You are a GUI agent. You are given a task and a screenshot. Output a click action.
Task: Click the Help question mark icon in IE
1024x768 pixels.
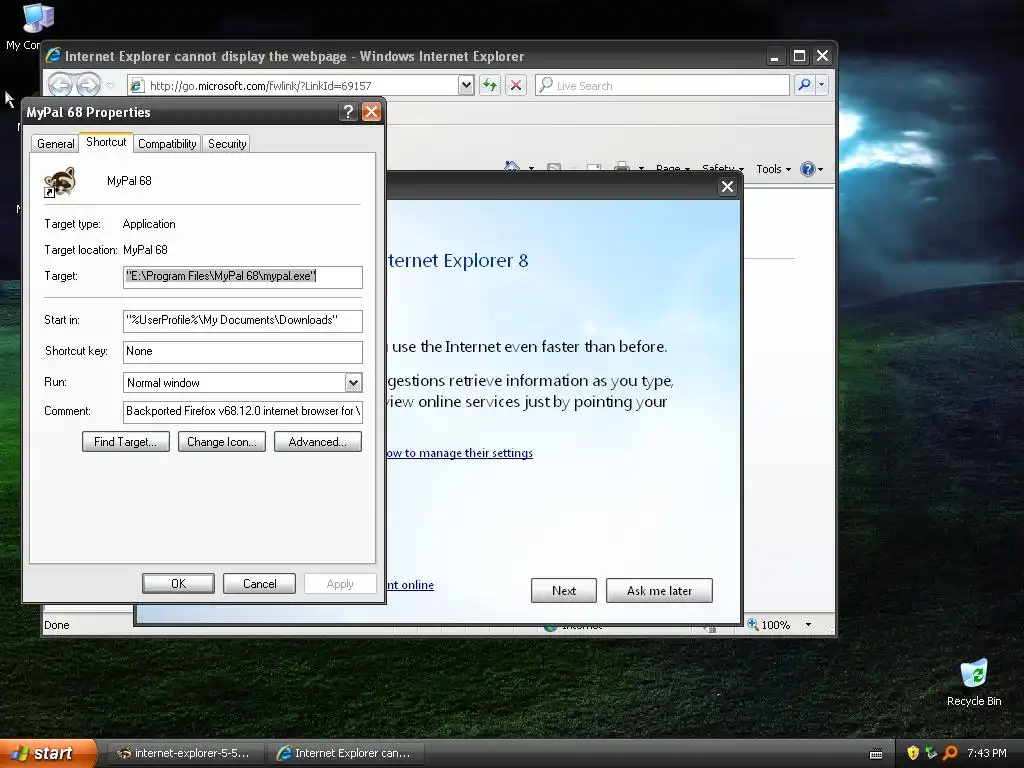click(807, 169)
